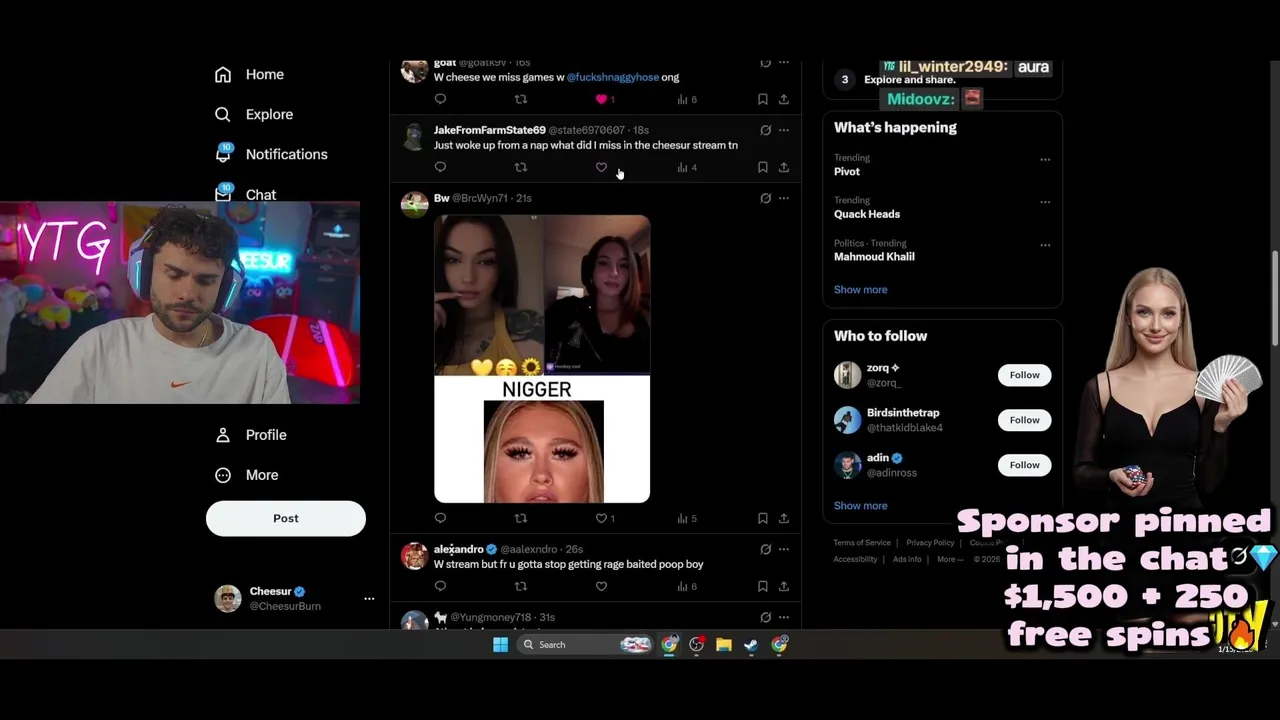
Task: Repost goat's tweet
Action: 520,99
